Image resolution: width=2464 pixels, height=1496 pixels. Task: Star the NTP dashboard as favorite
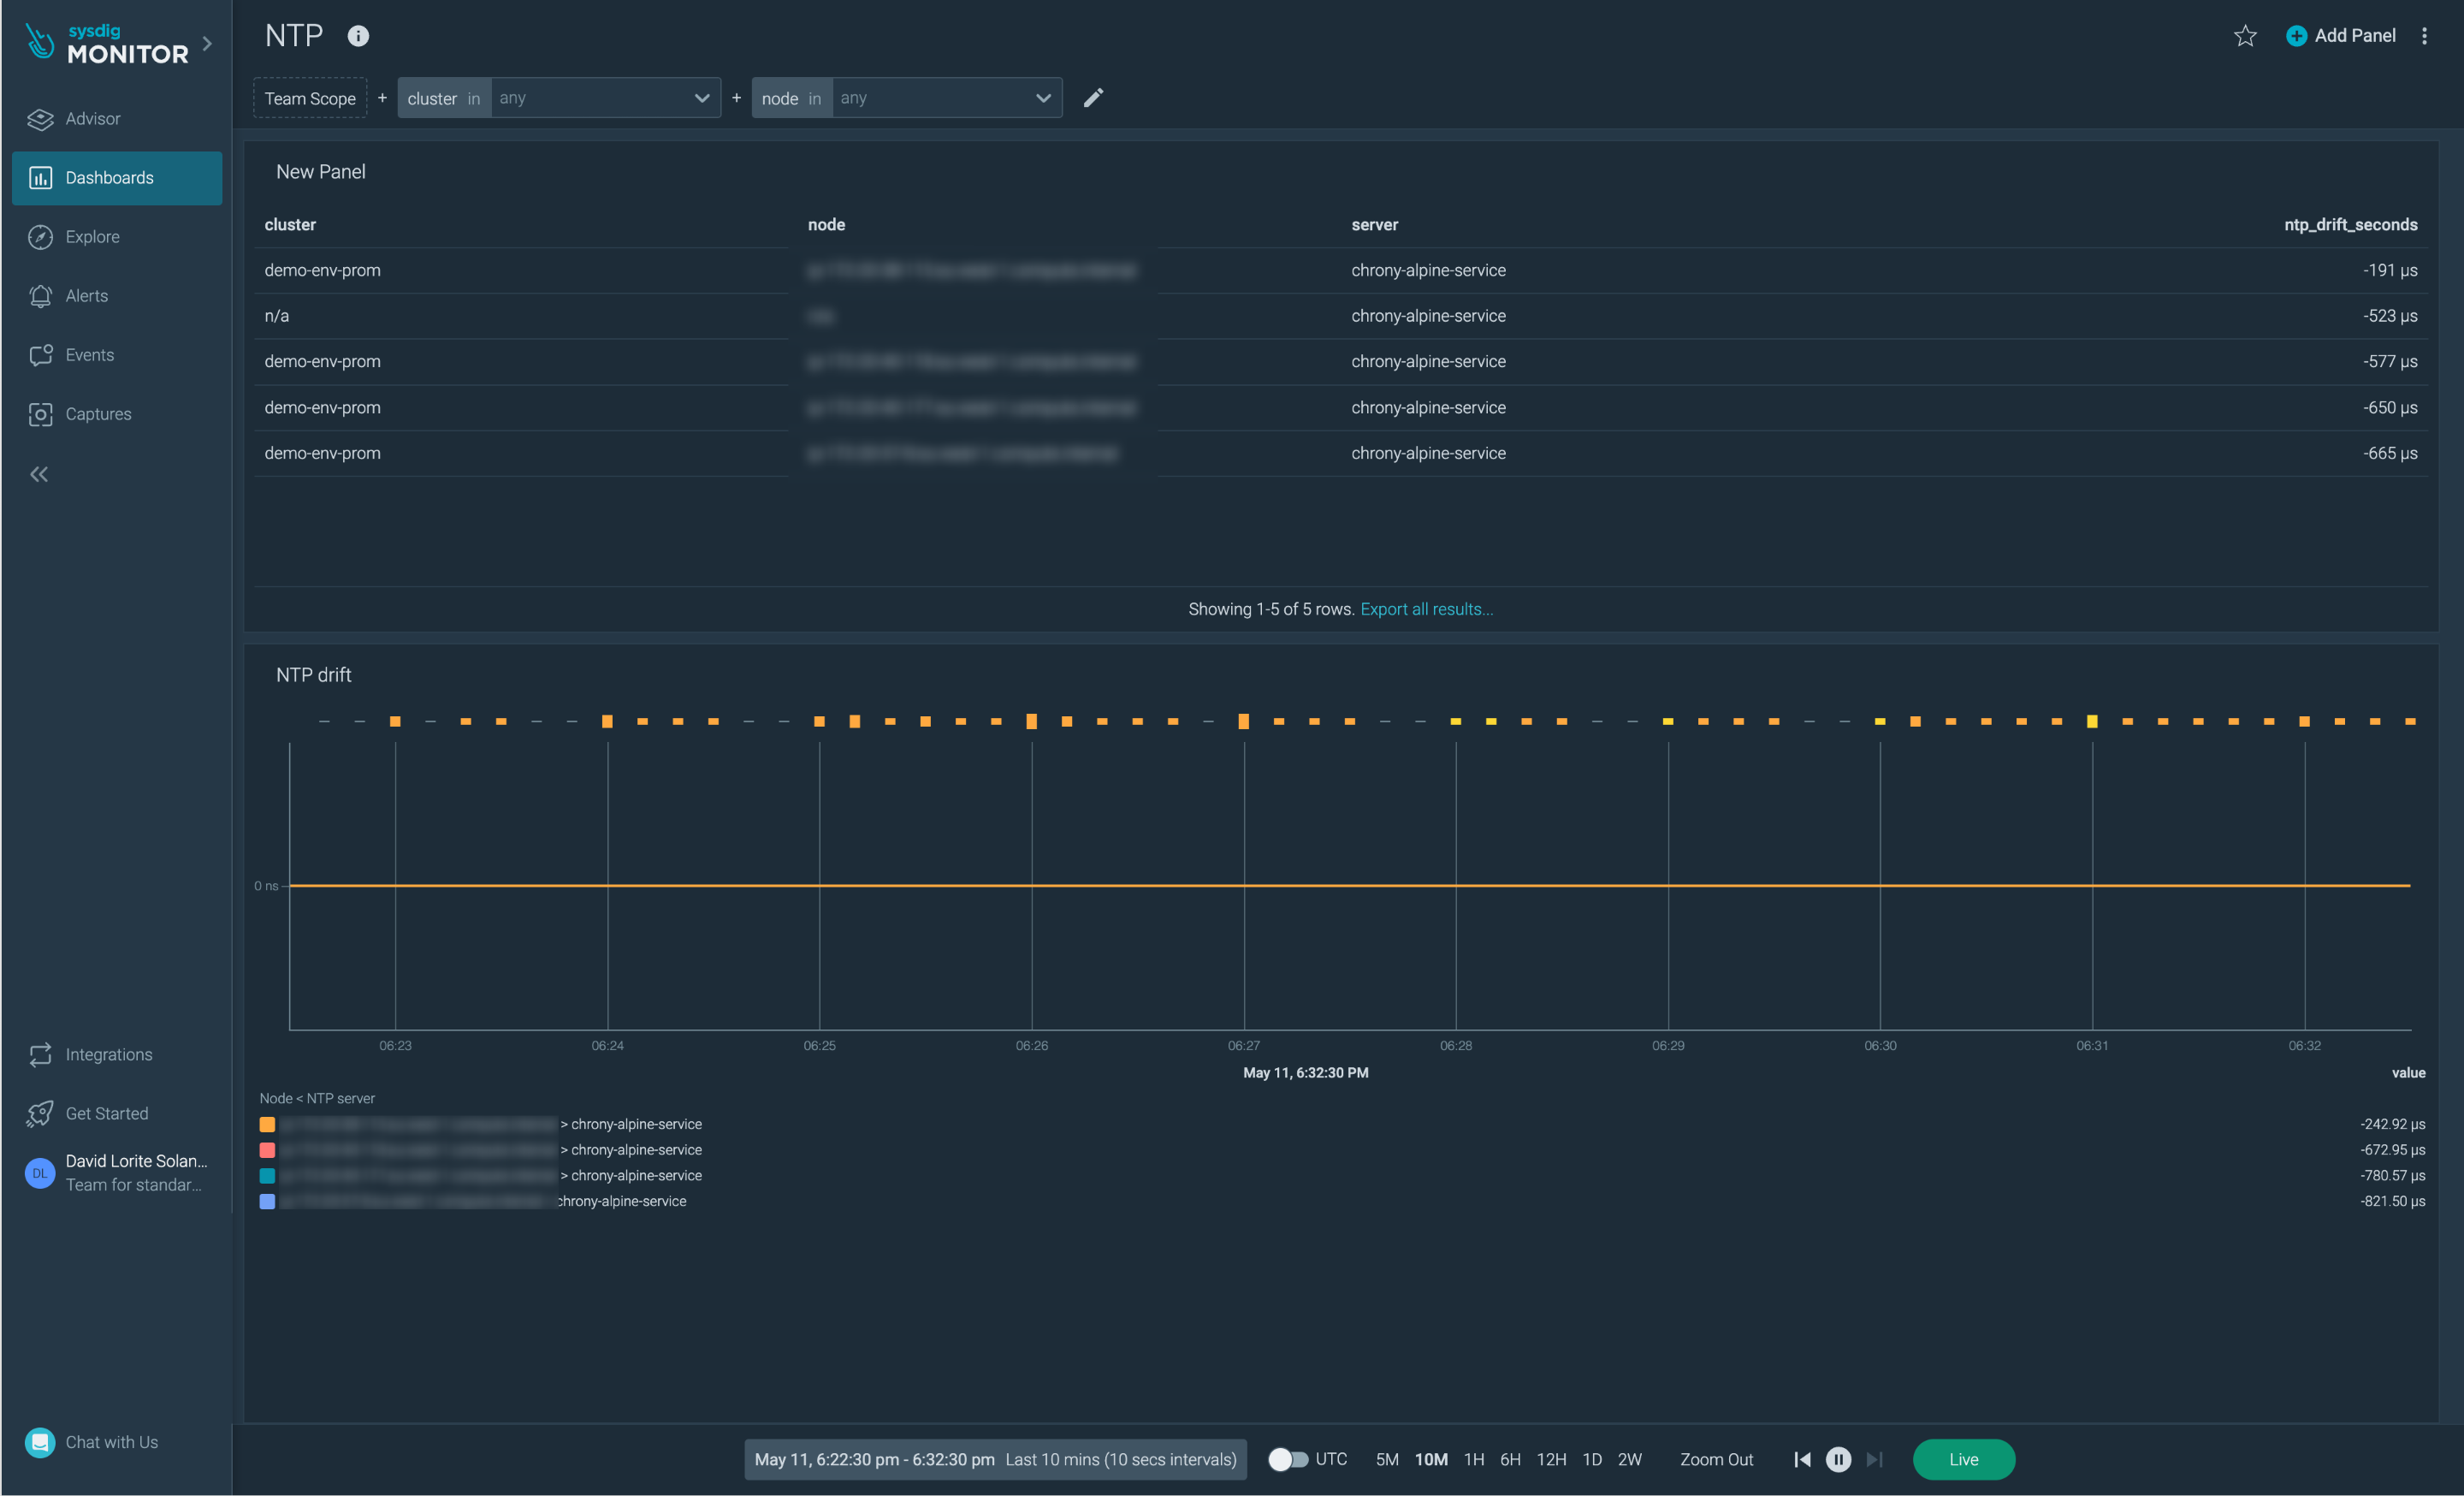pos(2245,35)
